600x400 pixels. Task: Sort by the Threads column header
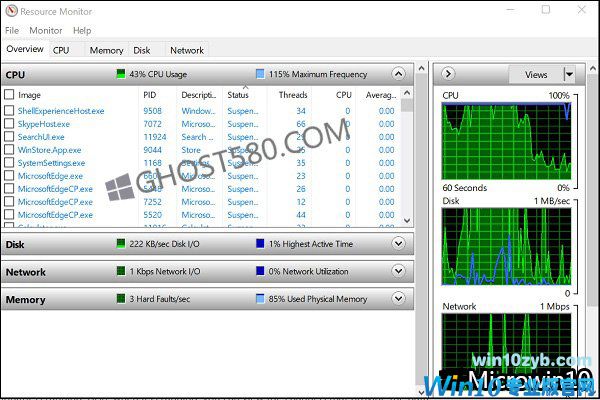coord(293,95)
